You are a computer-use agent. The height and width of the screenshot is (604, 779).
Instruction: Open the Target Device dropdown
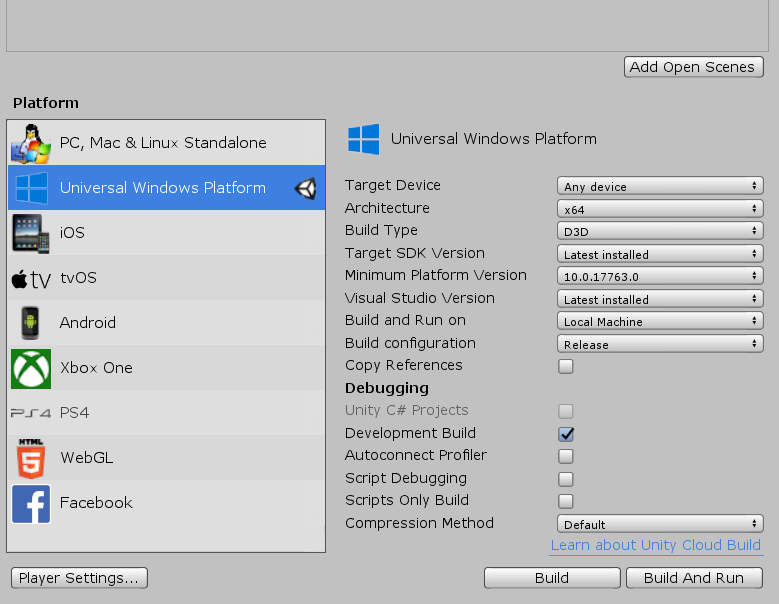(x=660, y=186)
